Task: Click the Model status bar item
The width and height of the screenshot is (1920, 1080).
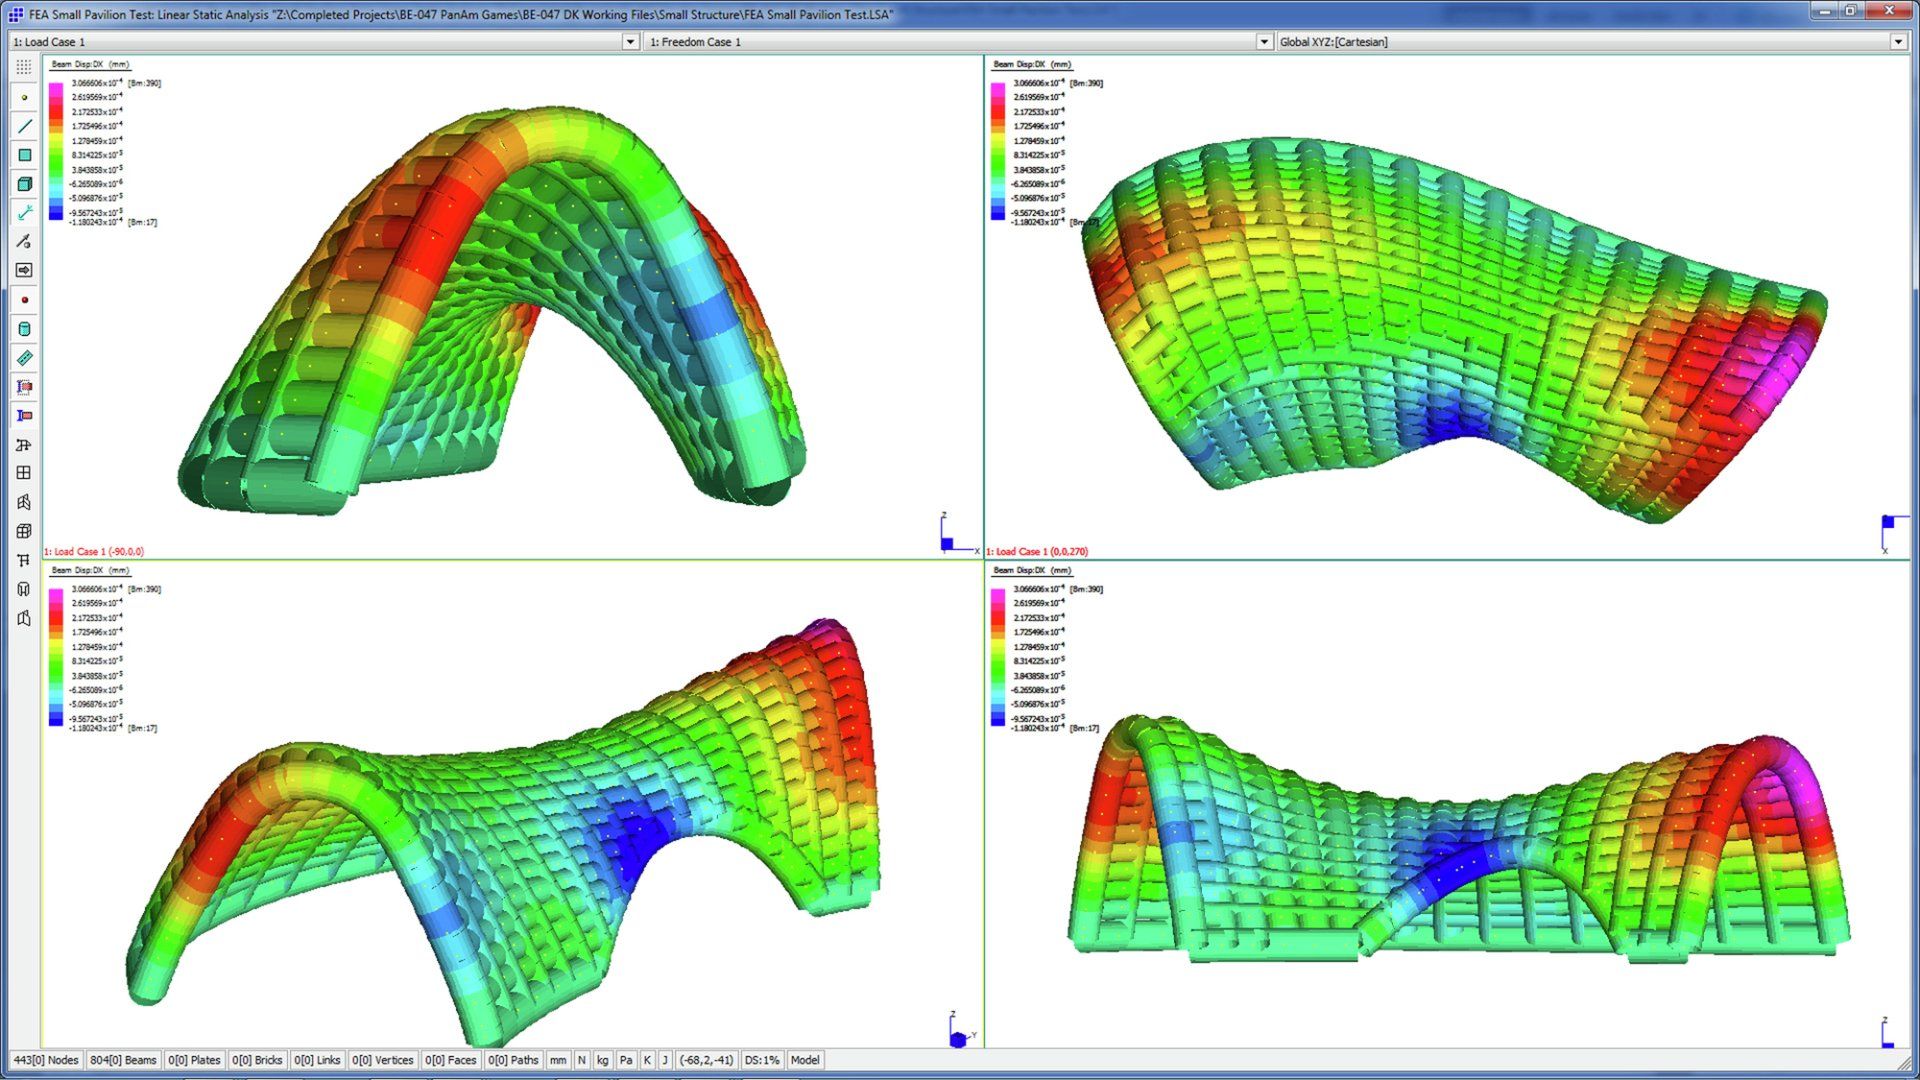Action: click(804, 1060)
